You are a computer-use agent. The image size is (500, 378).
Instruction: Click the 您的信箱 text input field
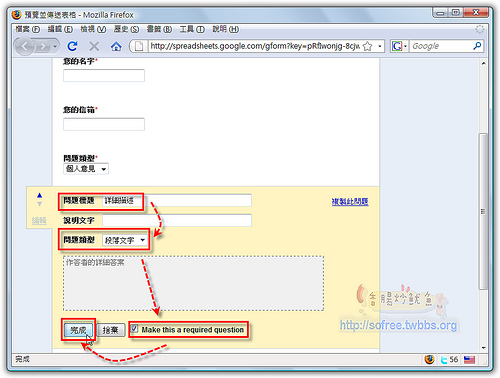point(104,124)
